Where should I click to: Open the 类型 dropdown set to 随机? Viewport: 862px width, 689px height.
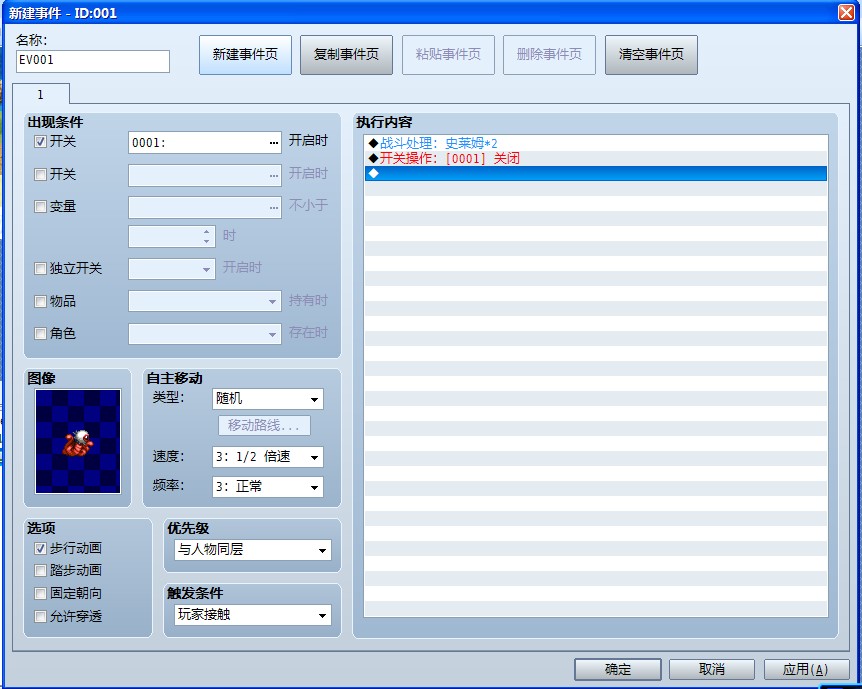(268, 399)
